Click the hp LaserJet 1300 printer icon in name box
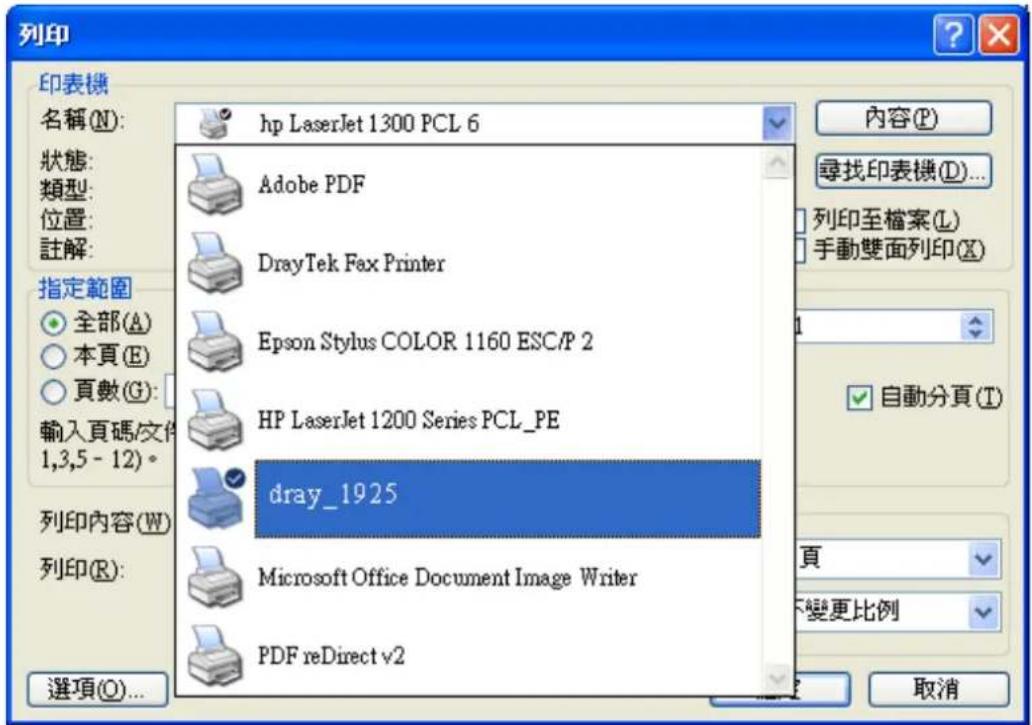The image size is (1032, 725). point(215,123)
